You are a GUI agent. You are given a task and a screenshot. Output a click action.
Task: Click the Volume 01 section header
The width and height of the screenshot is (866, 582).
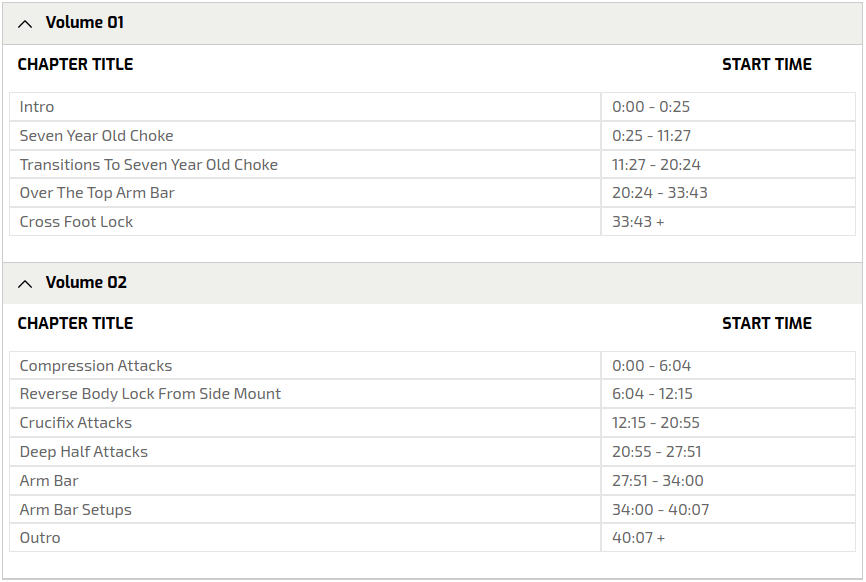[85, 22]
